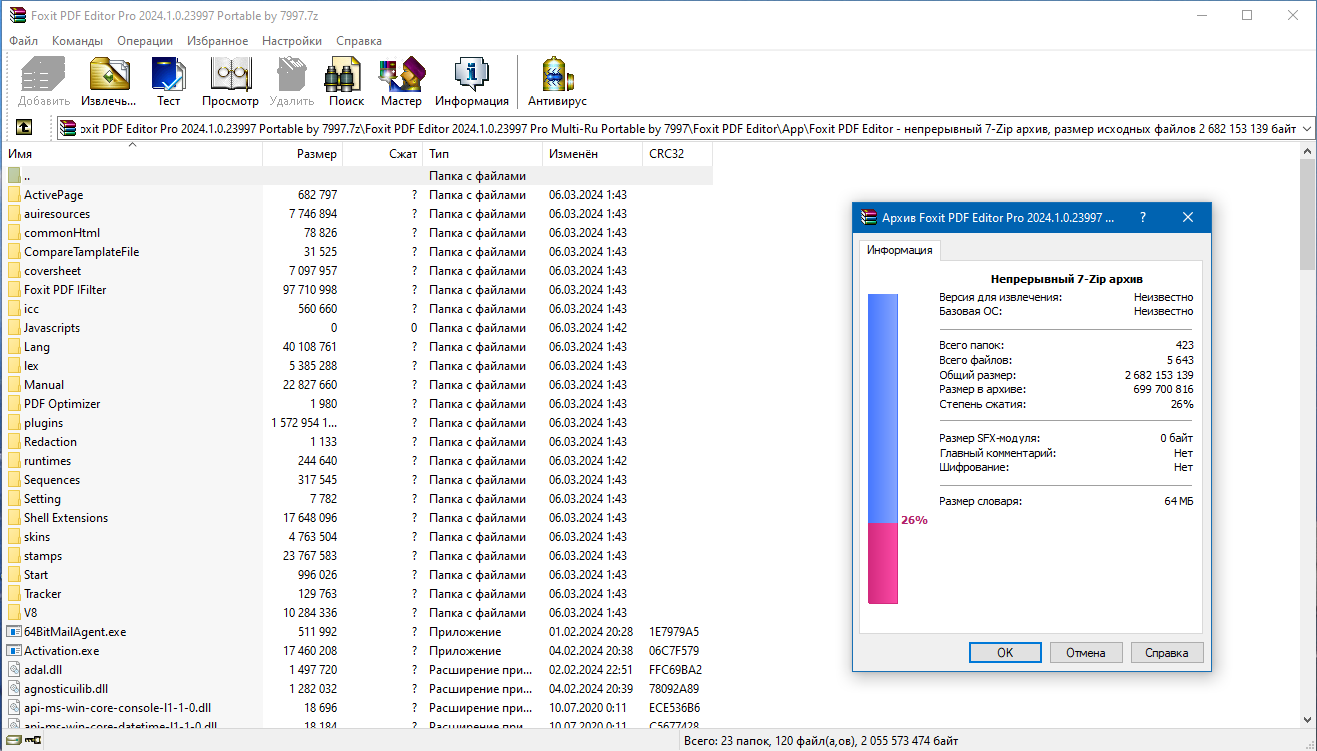Click the WinRAR icon in the dialog title bar
Screen dimensions: 1317x751
tap(867, 218)
